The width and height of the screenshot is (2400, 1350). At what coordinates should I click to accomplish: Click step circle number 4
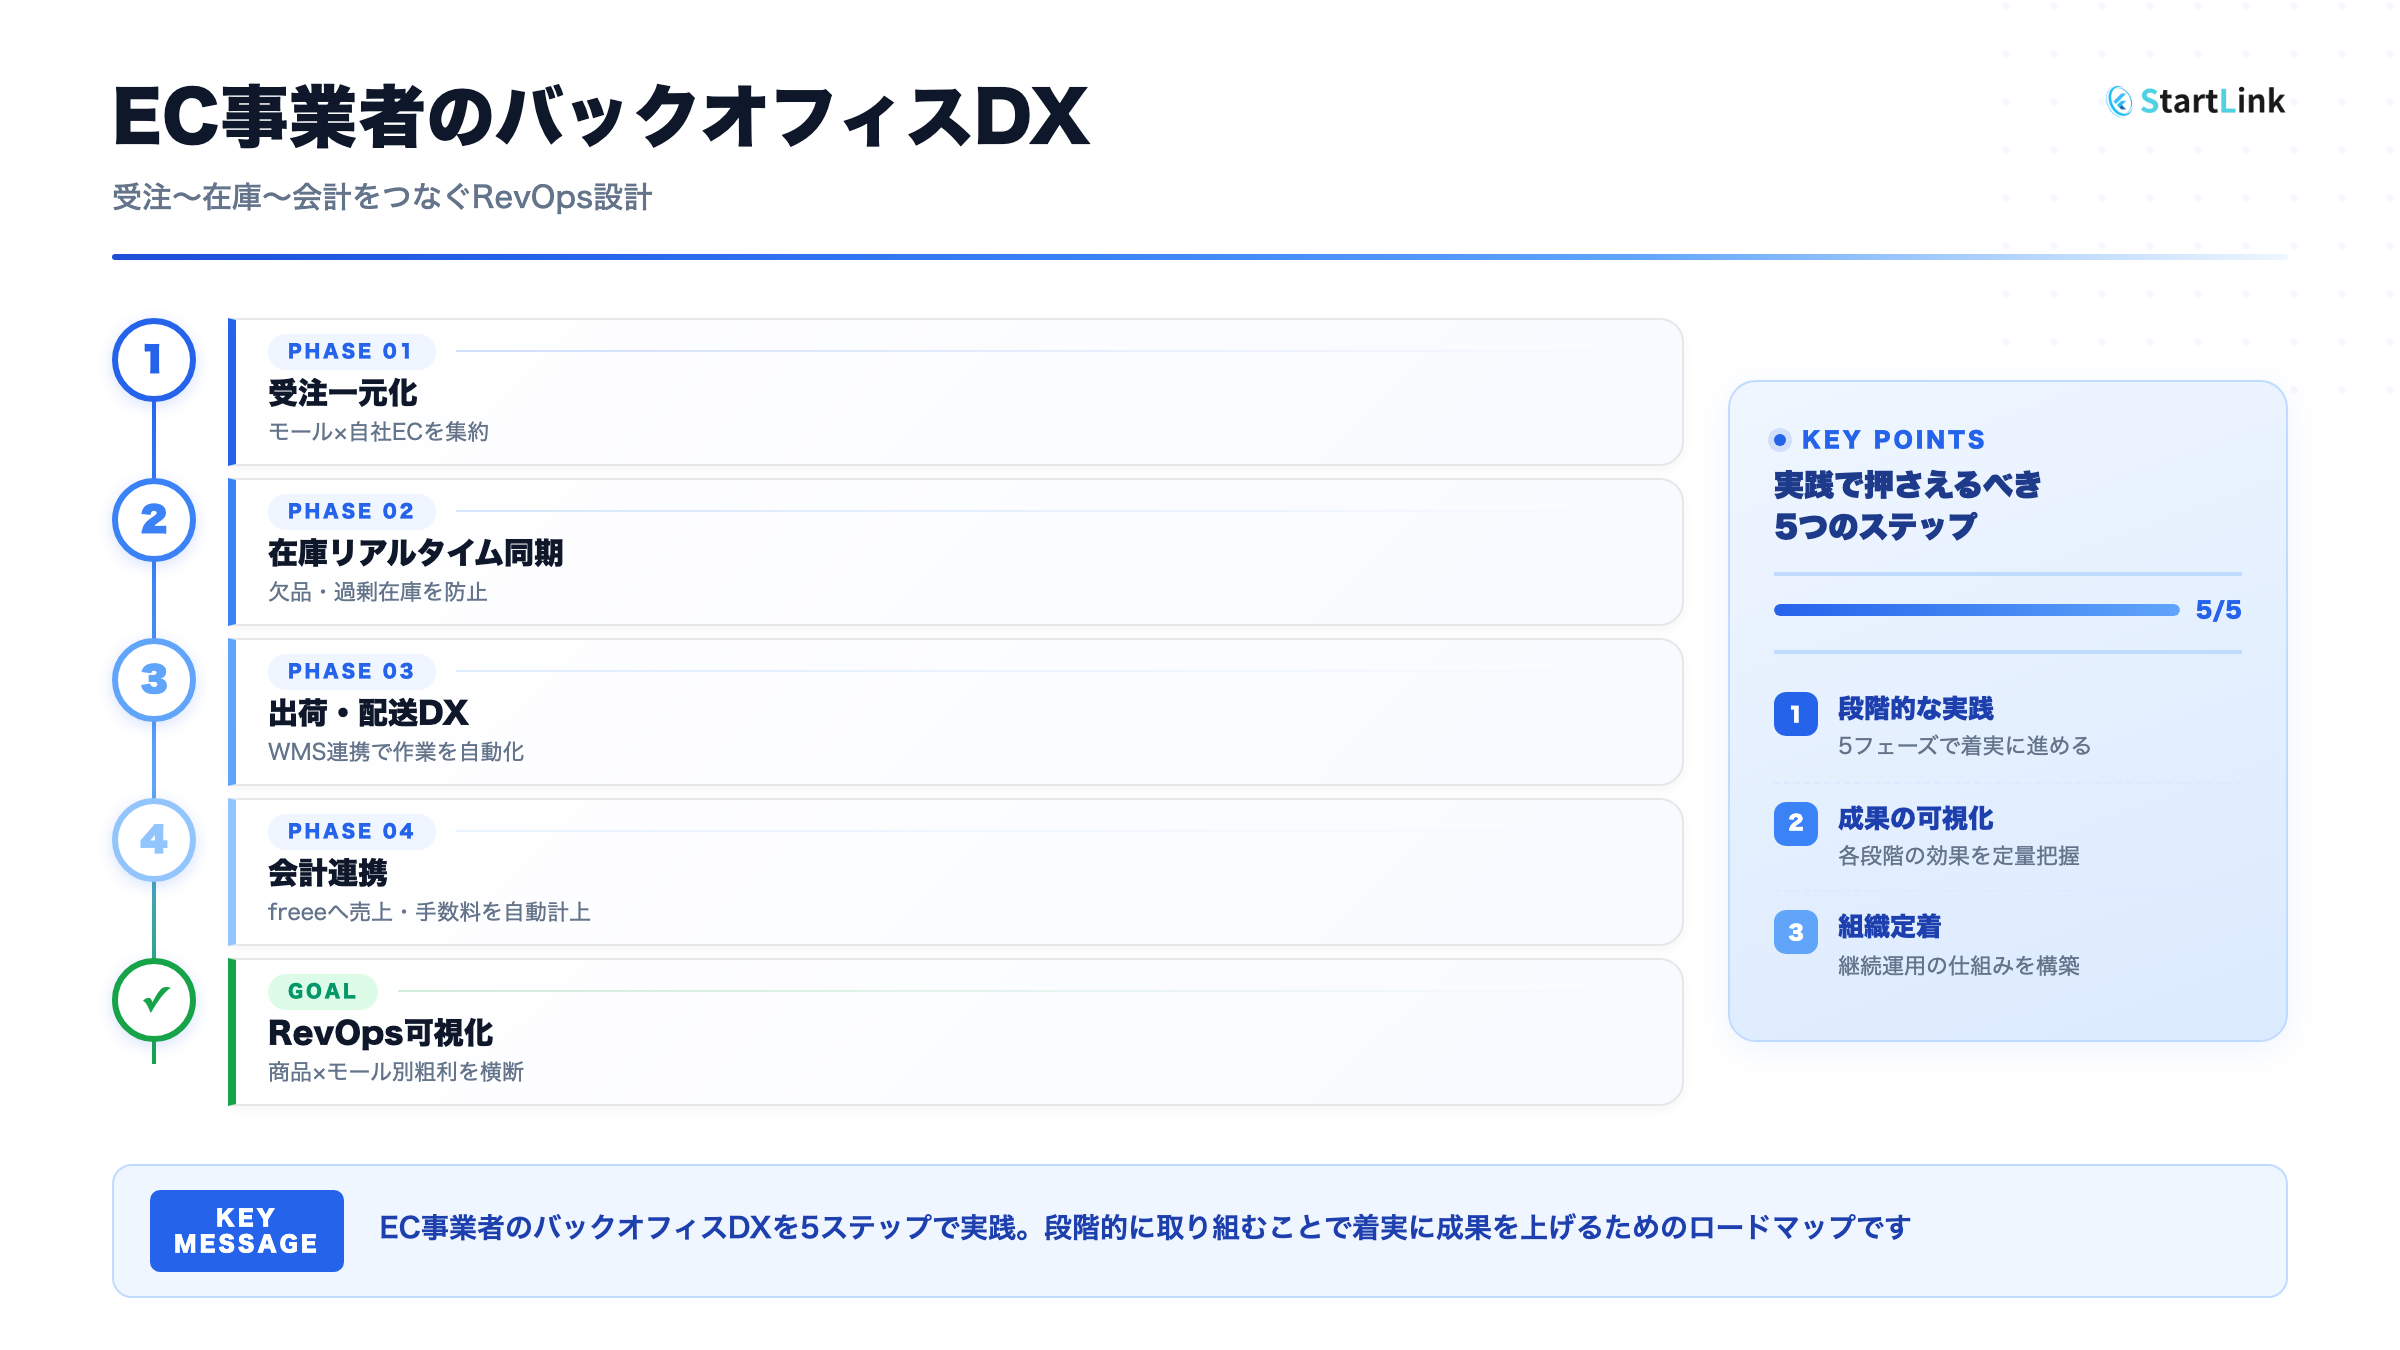[x=153, y=840]
